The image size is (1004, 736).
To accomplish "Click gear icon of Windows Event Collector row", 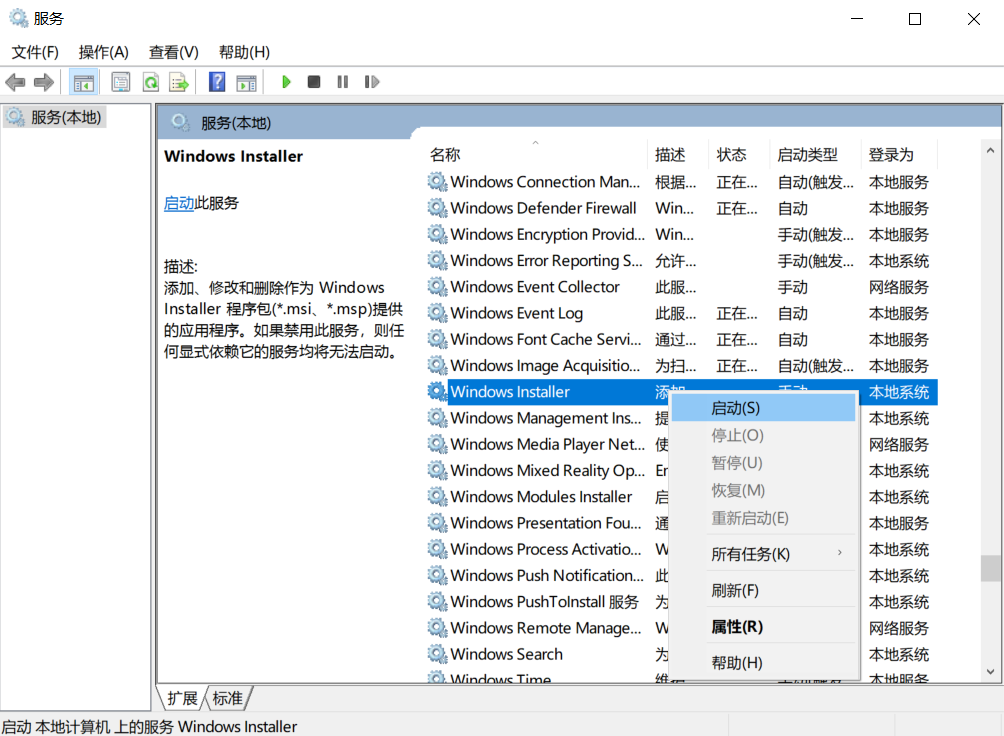I will pos(437,287).
